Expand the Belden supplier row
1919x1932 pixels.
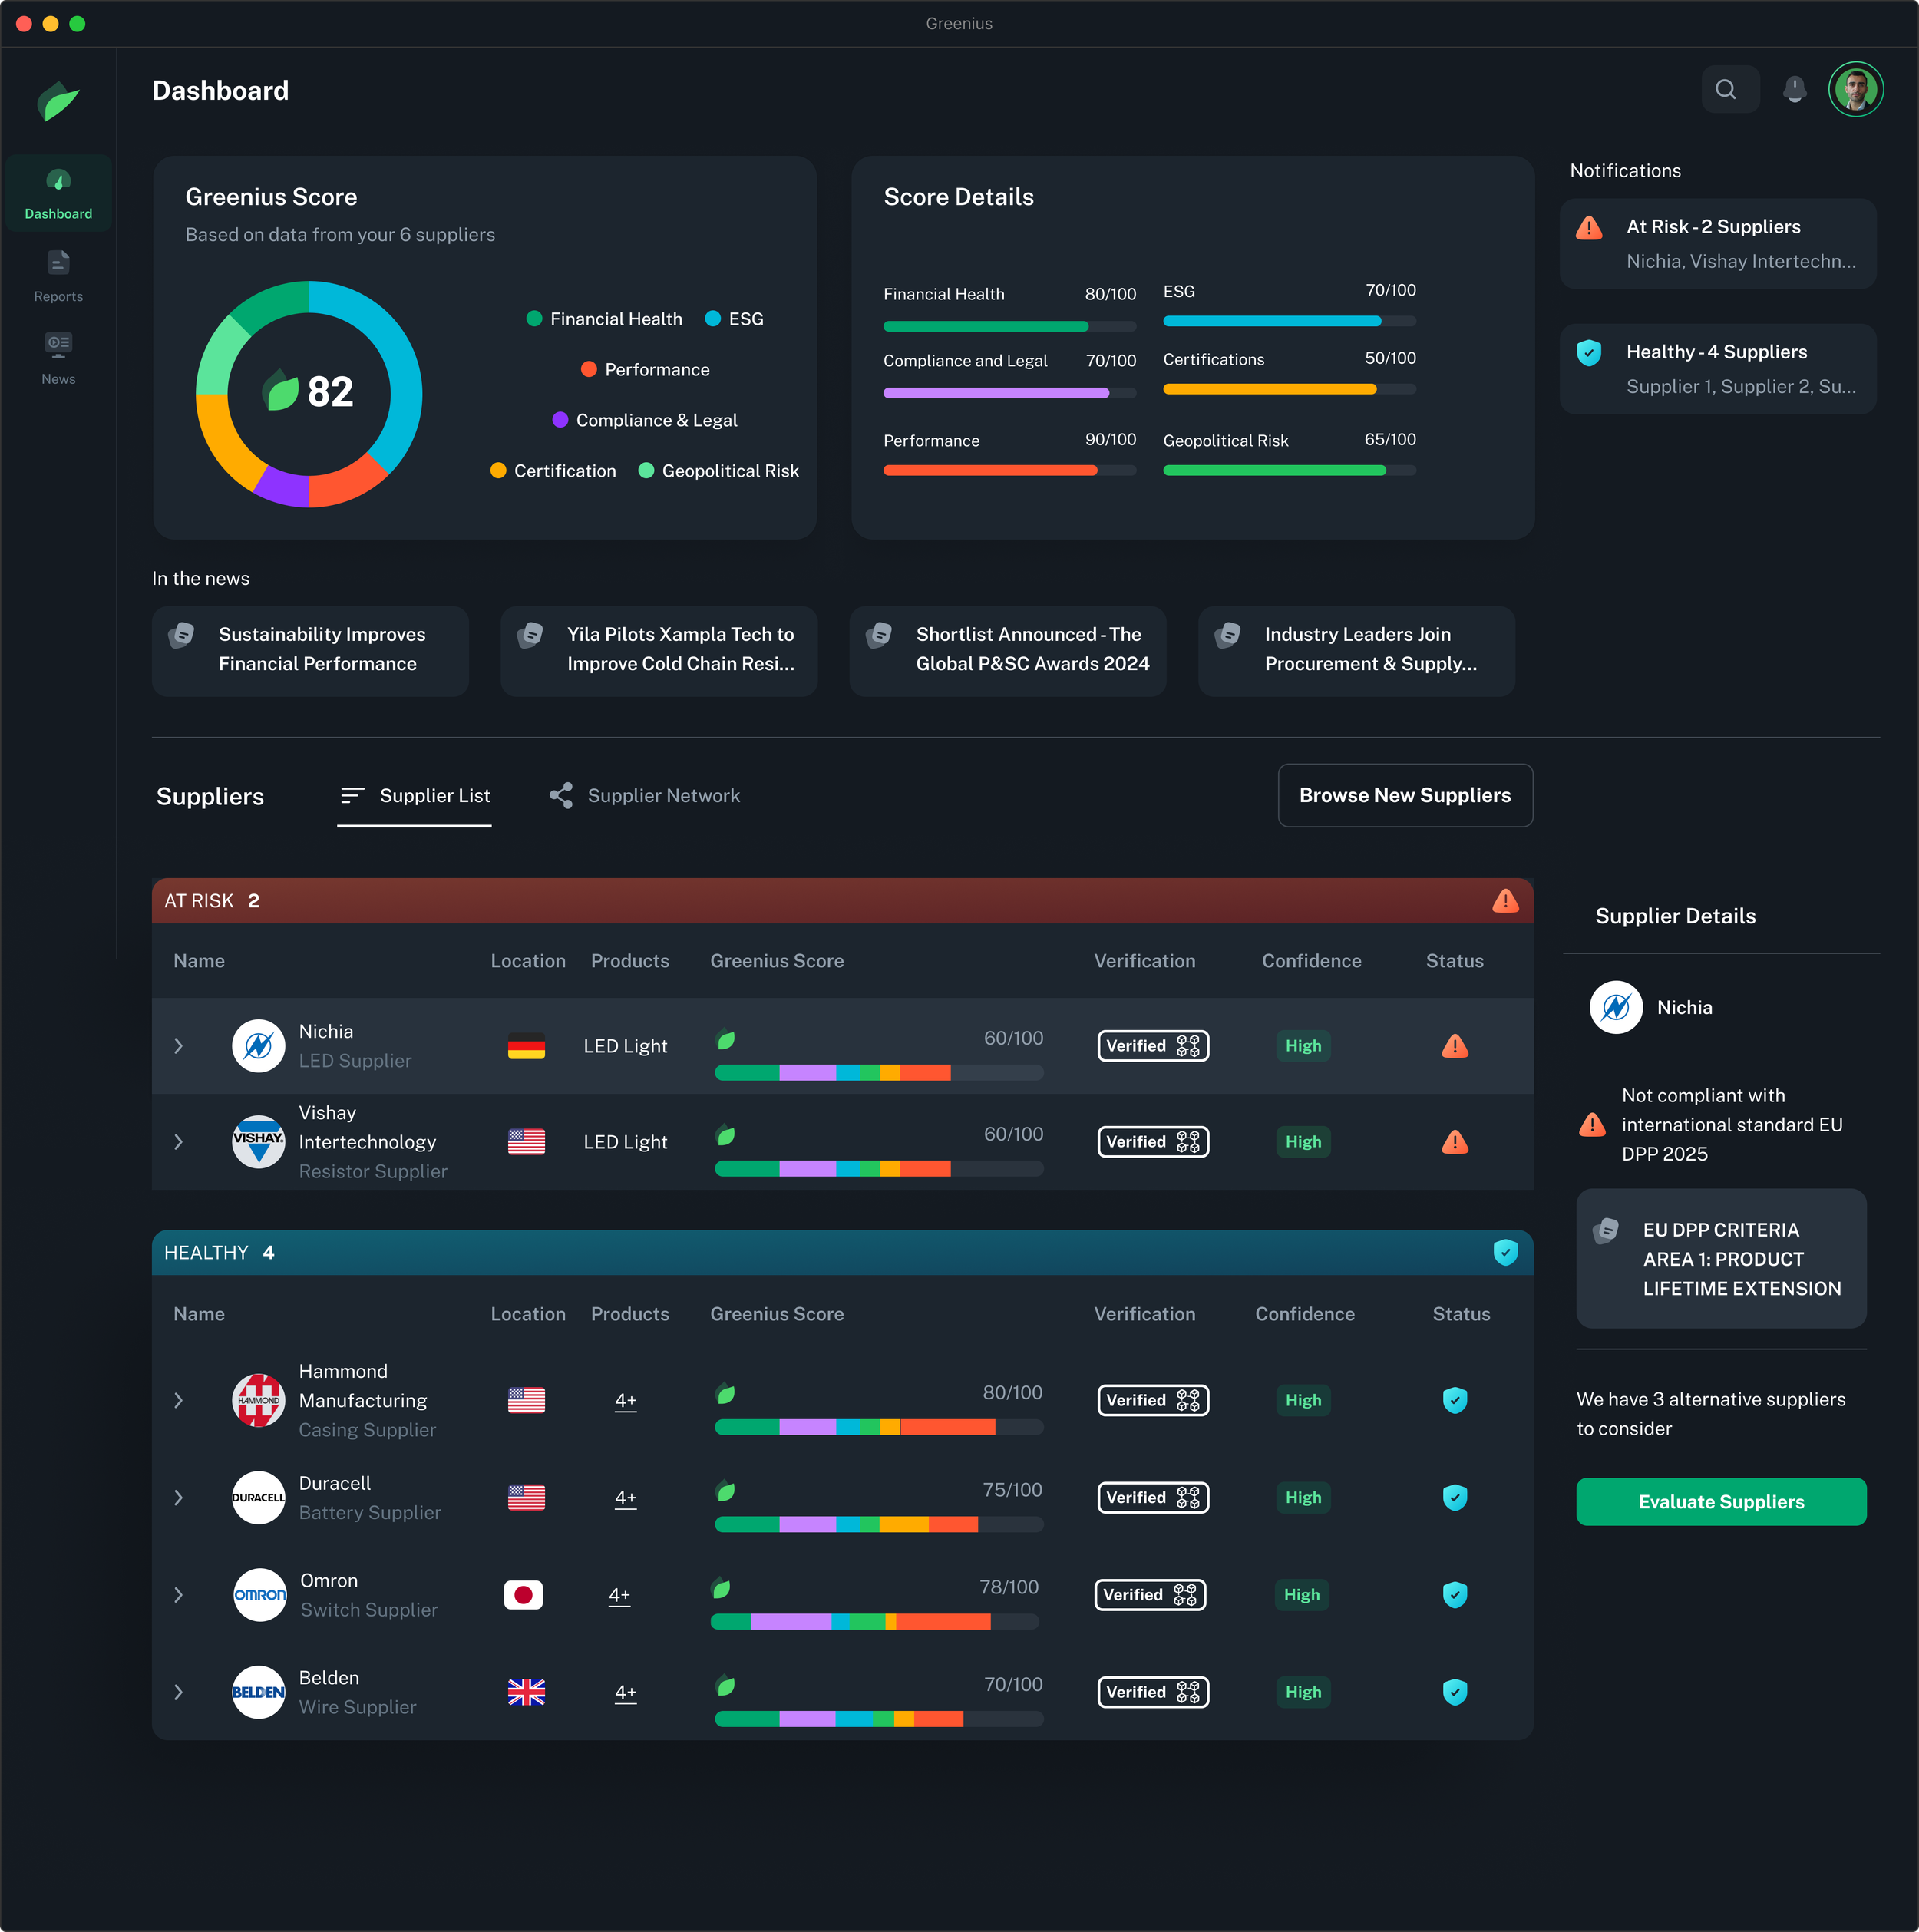point(178,1693)
